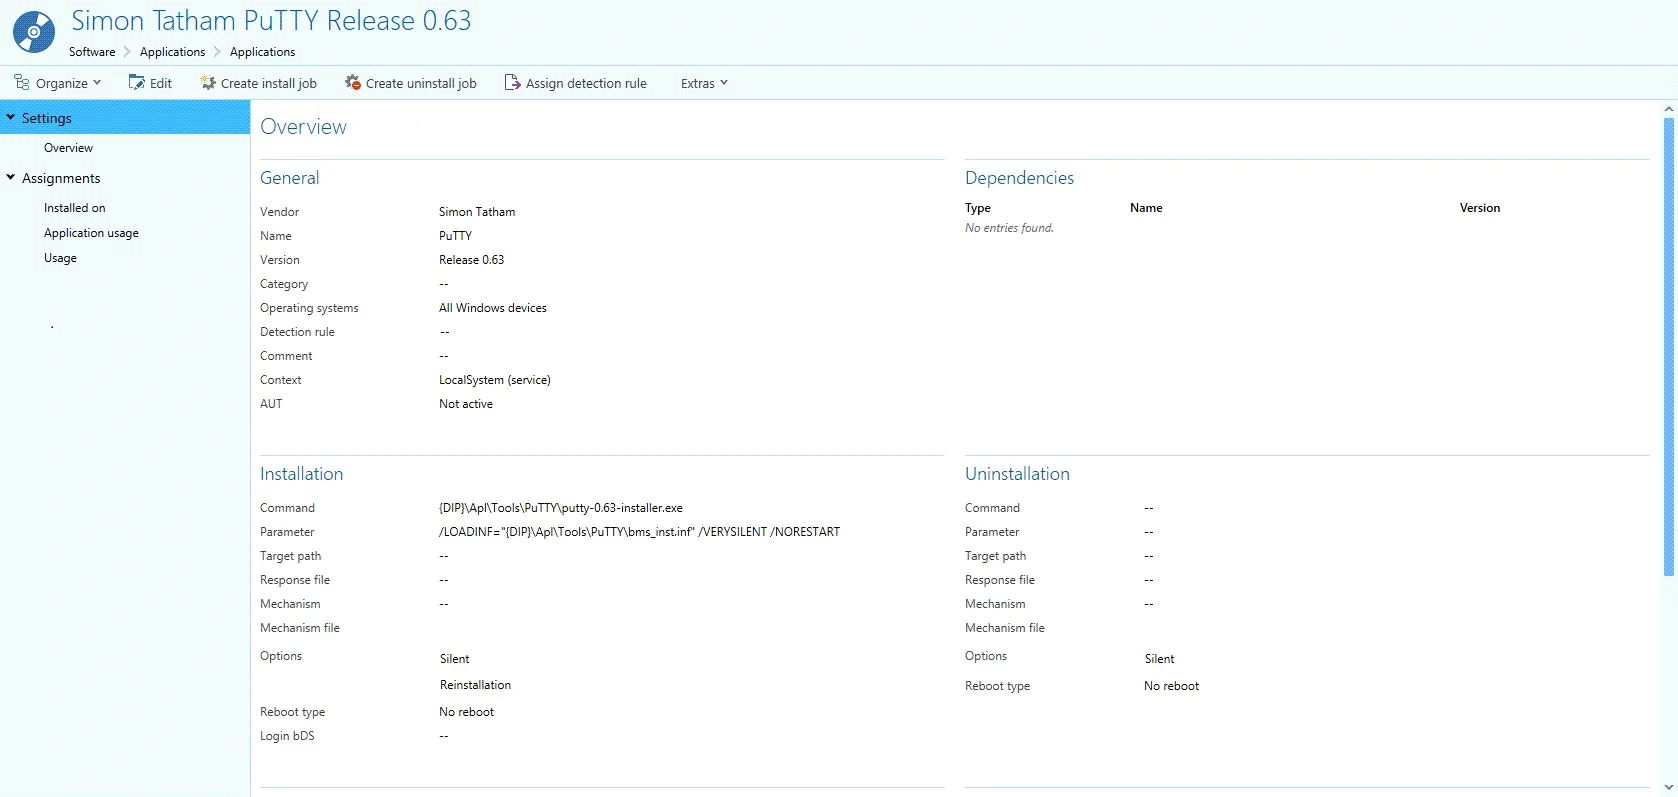The width and height of the screenshot is (1678, 797).
Task: Click the Create install job gear icon
Action: [208, 82]
